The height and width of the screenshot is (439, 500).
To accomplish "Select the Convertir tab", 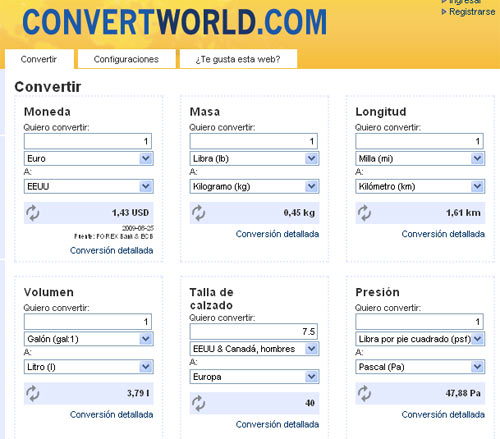I will [39, 59].
